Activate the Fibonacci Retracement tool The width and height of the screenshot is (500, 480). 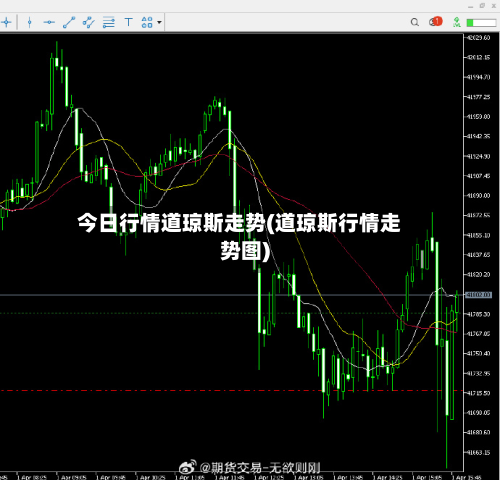tap(109, 23)
